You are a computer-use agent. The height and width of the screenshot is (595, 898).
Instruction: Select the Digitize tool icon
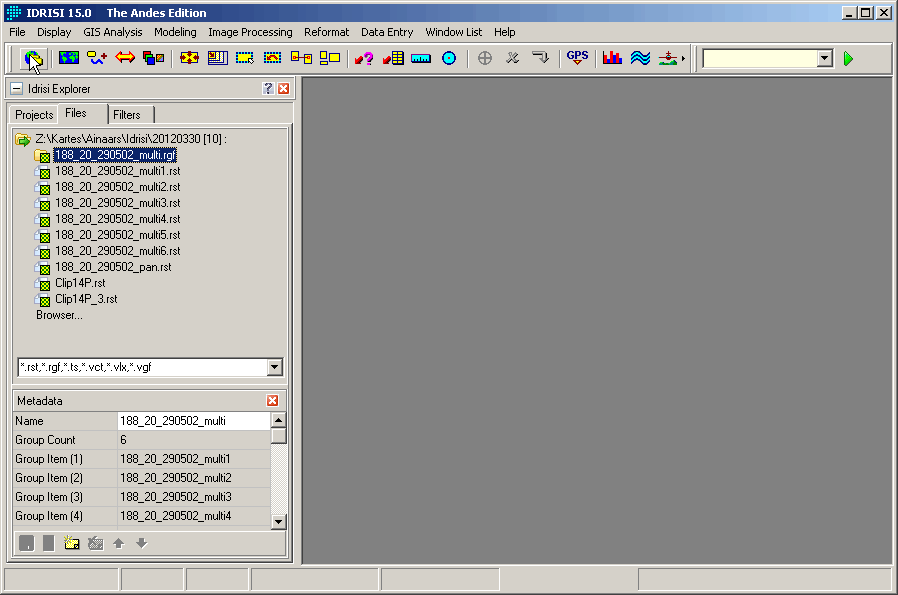97,58
